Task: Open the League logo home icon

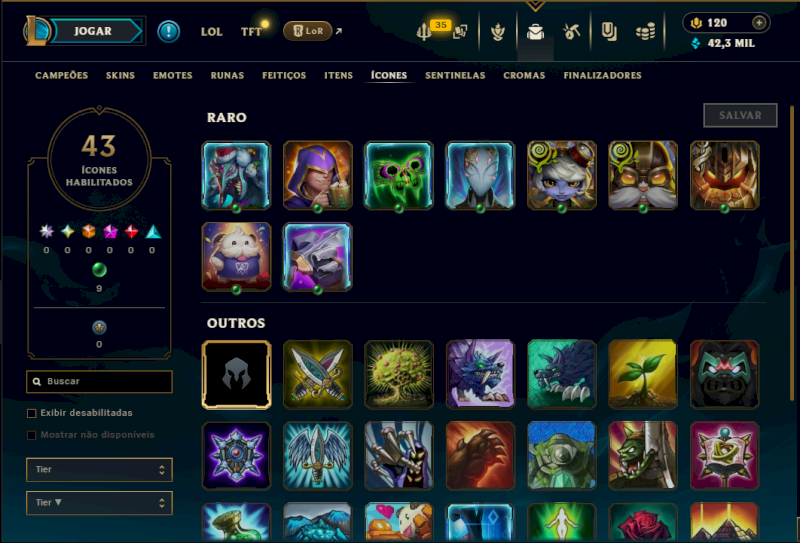Action: pos(37,31)
